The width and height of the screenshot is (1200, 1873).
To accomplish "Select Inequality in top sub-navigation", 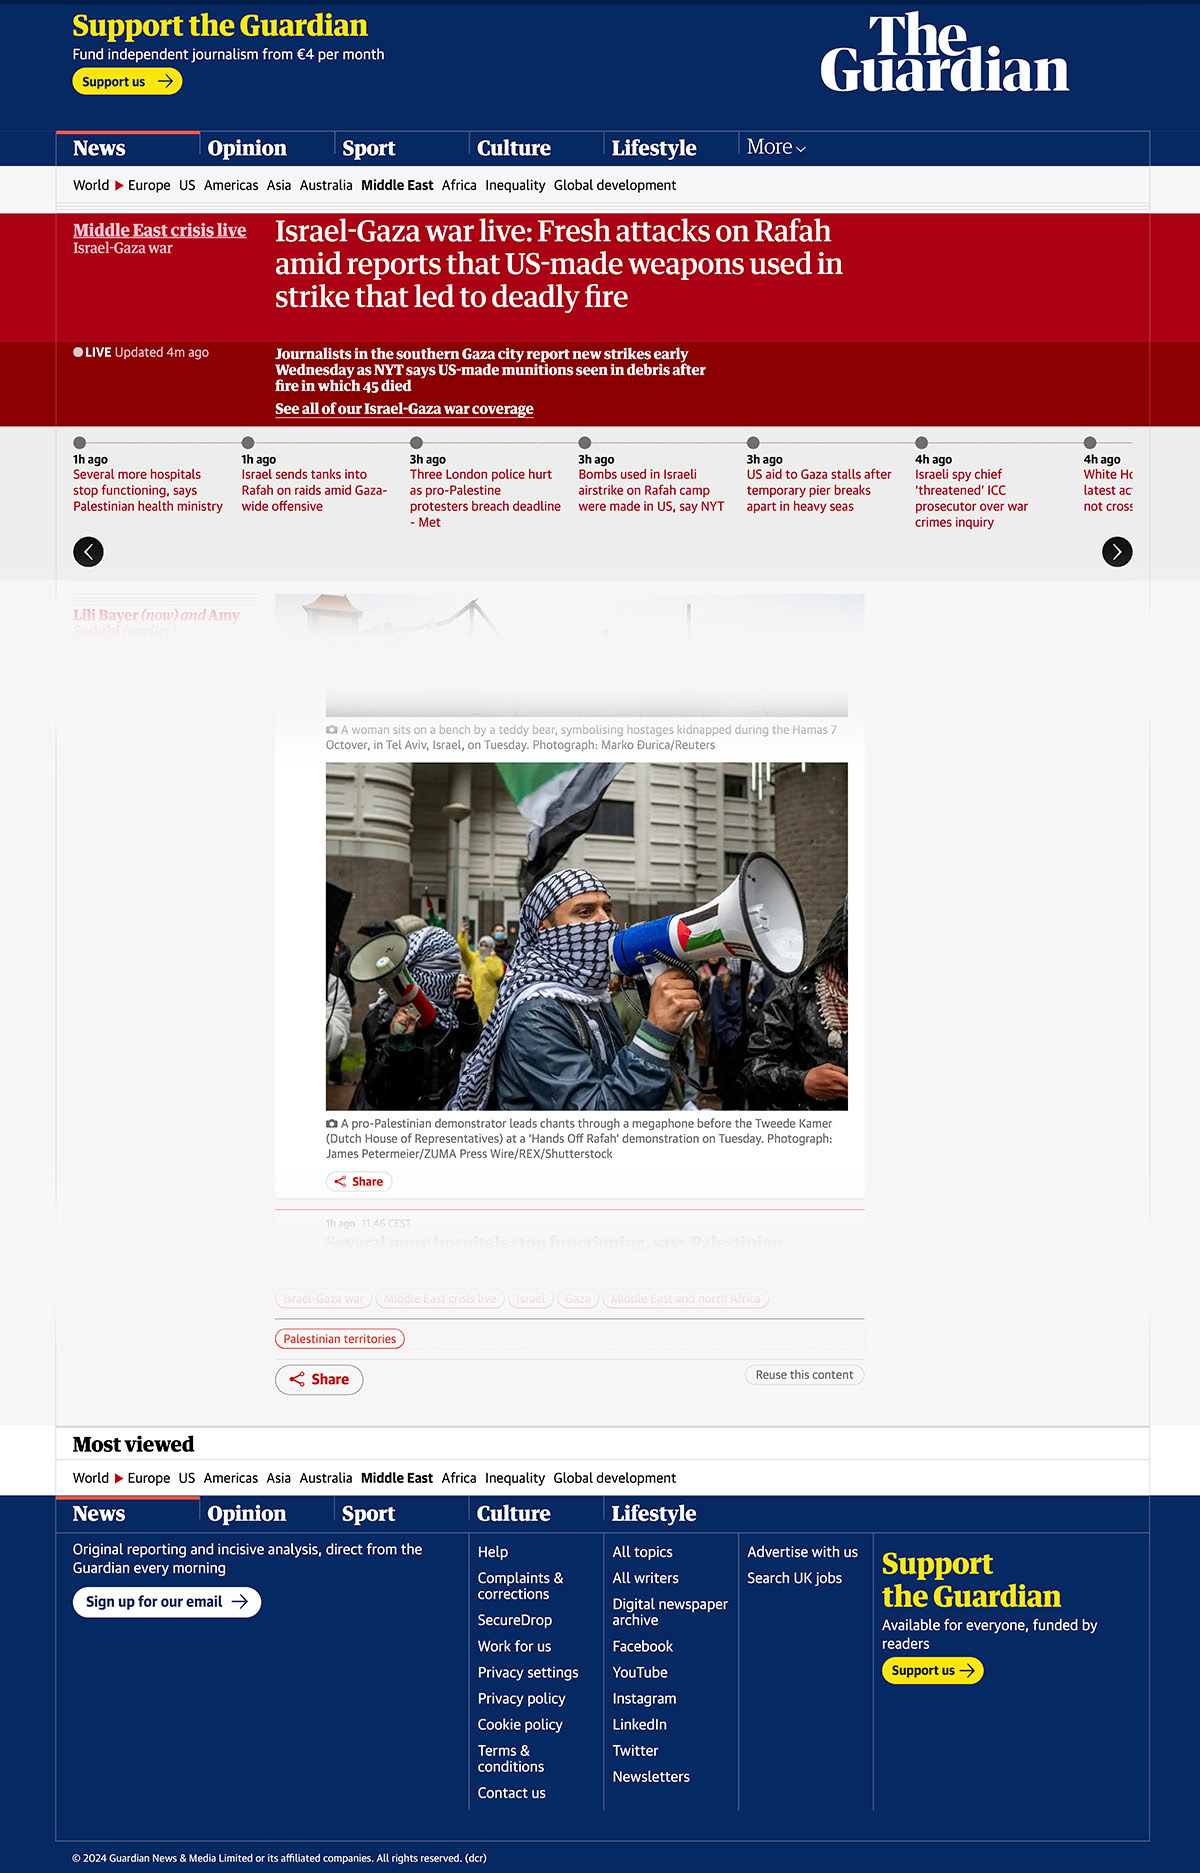I will pyautogui.click(x=515, y=185).
